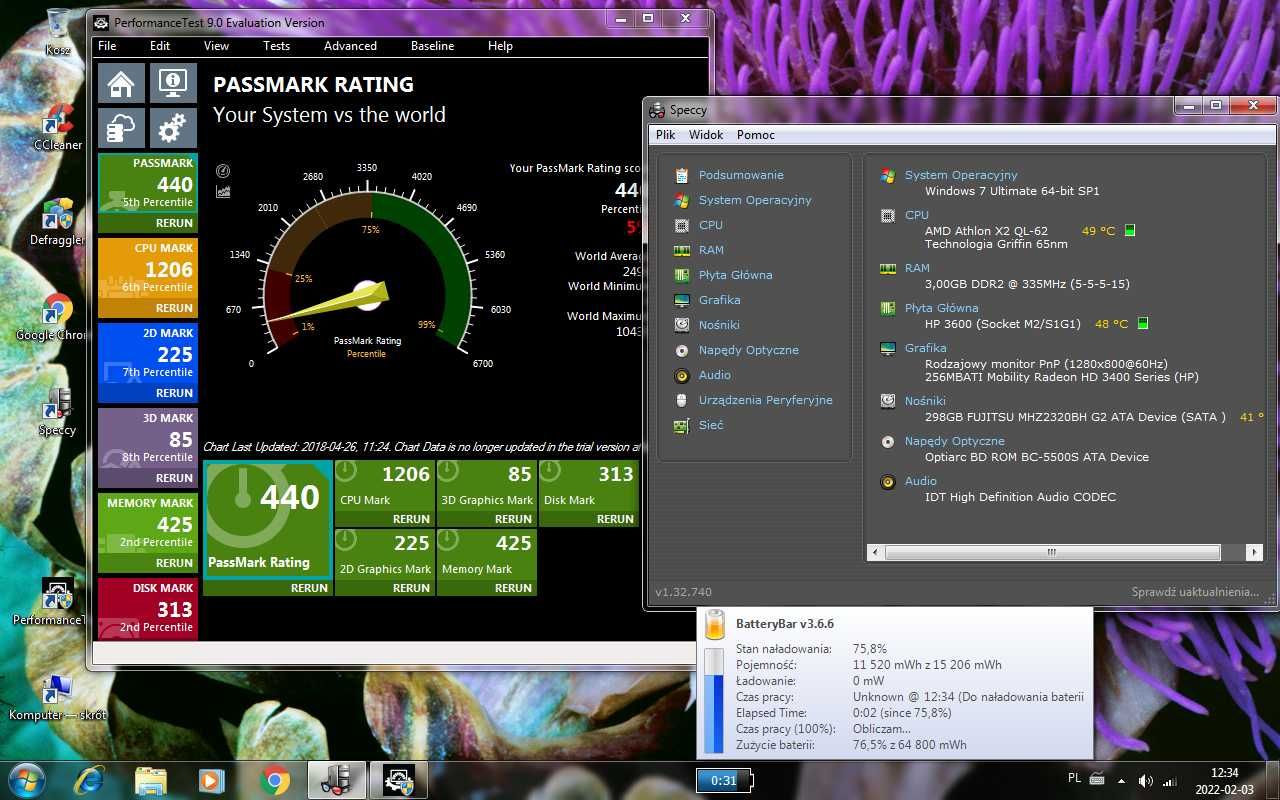Click Windows Start orb
This screenshot has width=1280, height=800.
point(26,779)
